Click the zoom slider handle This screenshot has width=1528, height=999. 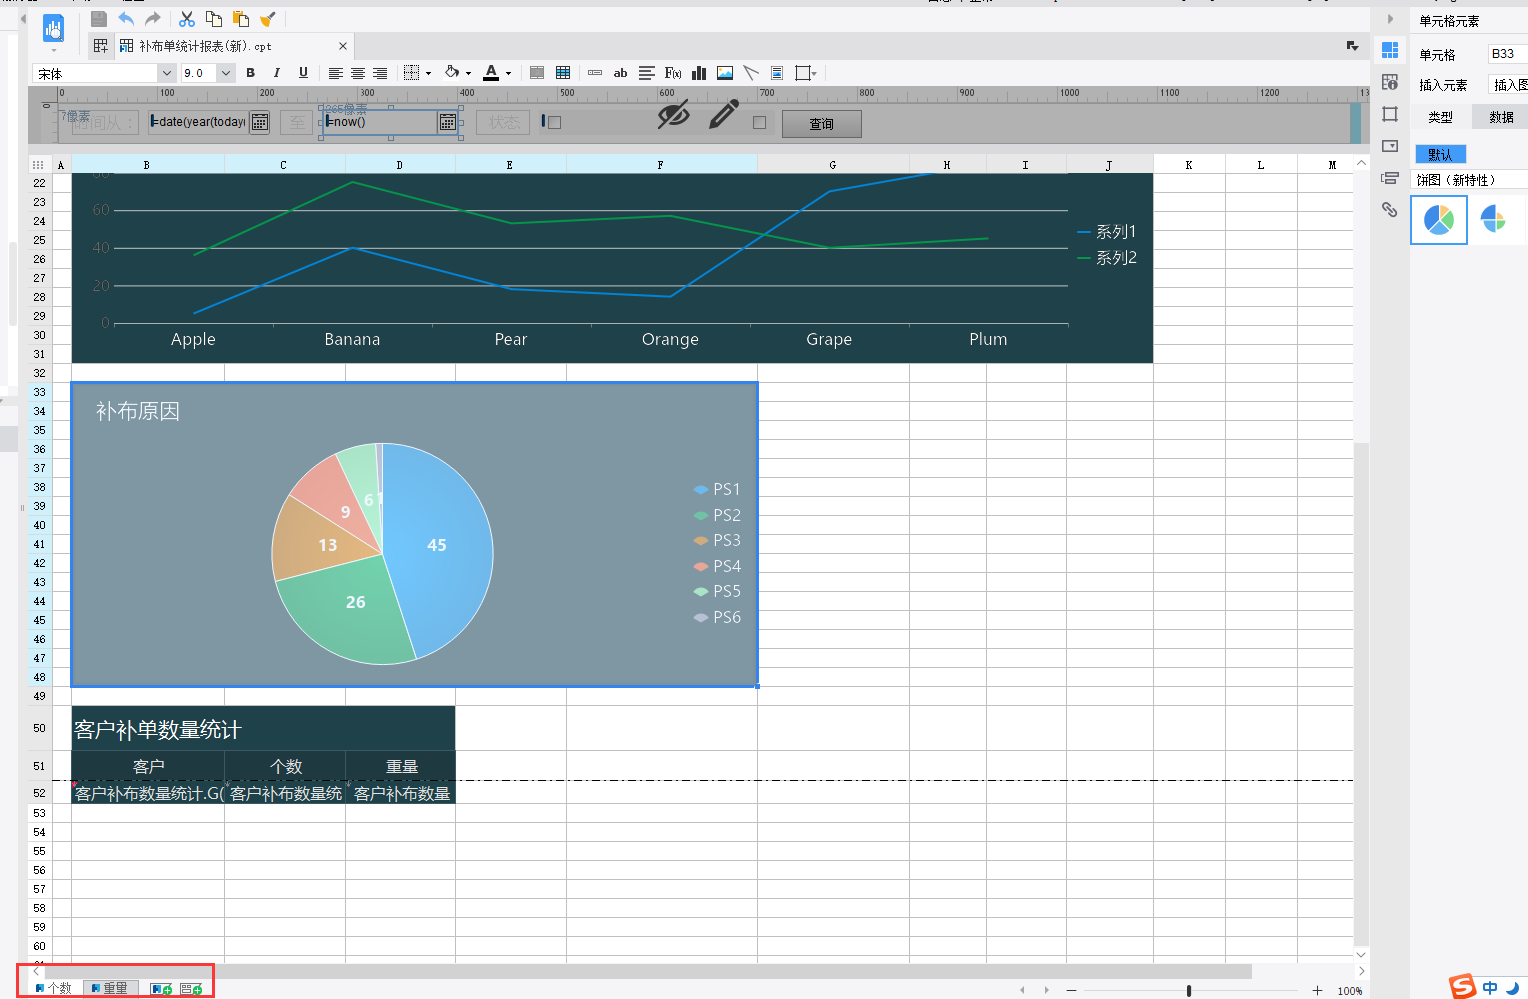(1188, 990)
